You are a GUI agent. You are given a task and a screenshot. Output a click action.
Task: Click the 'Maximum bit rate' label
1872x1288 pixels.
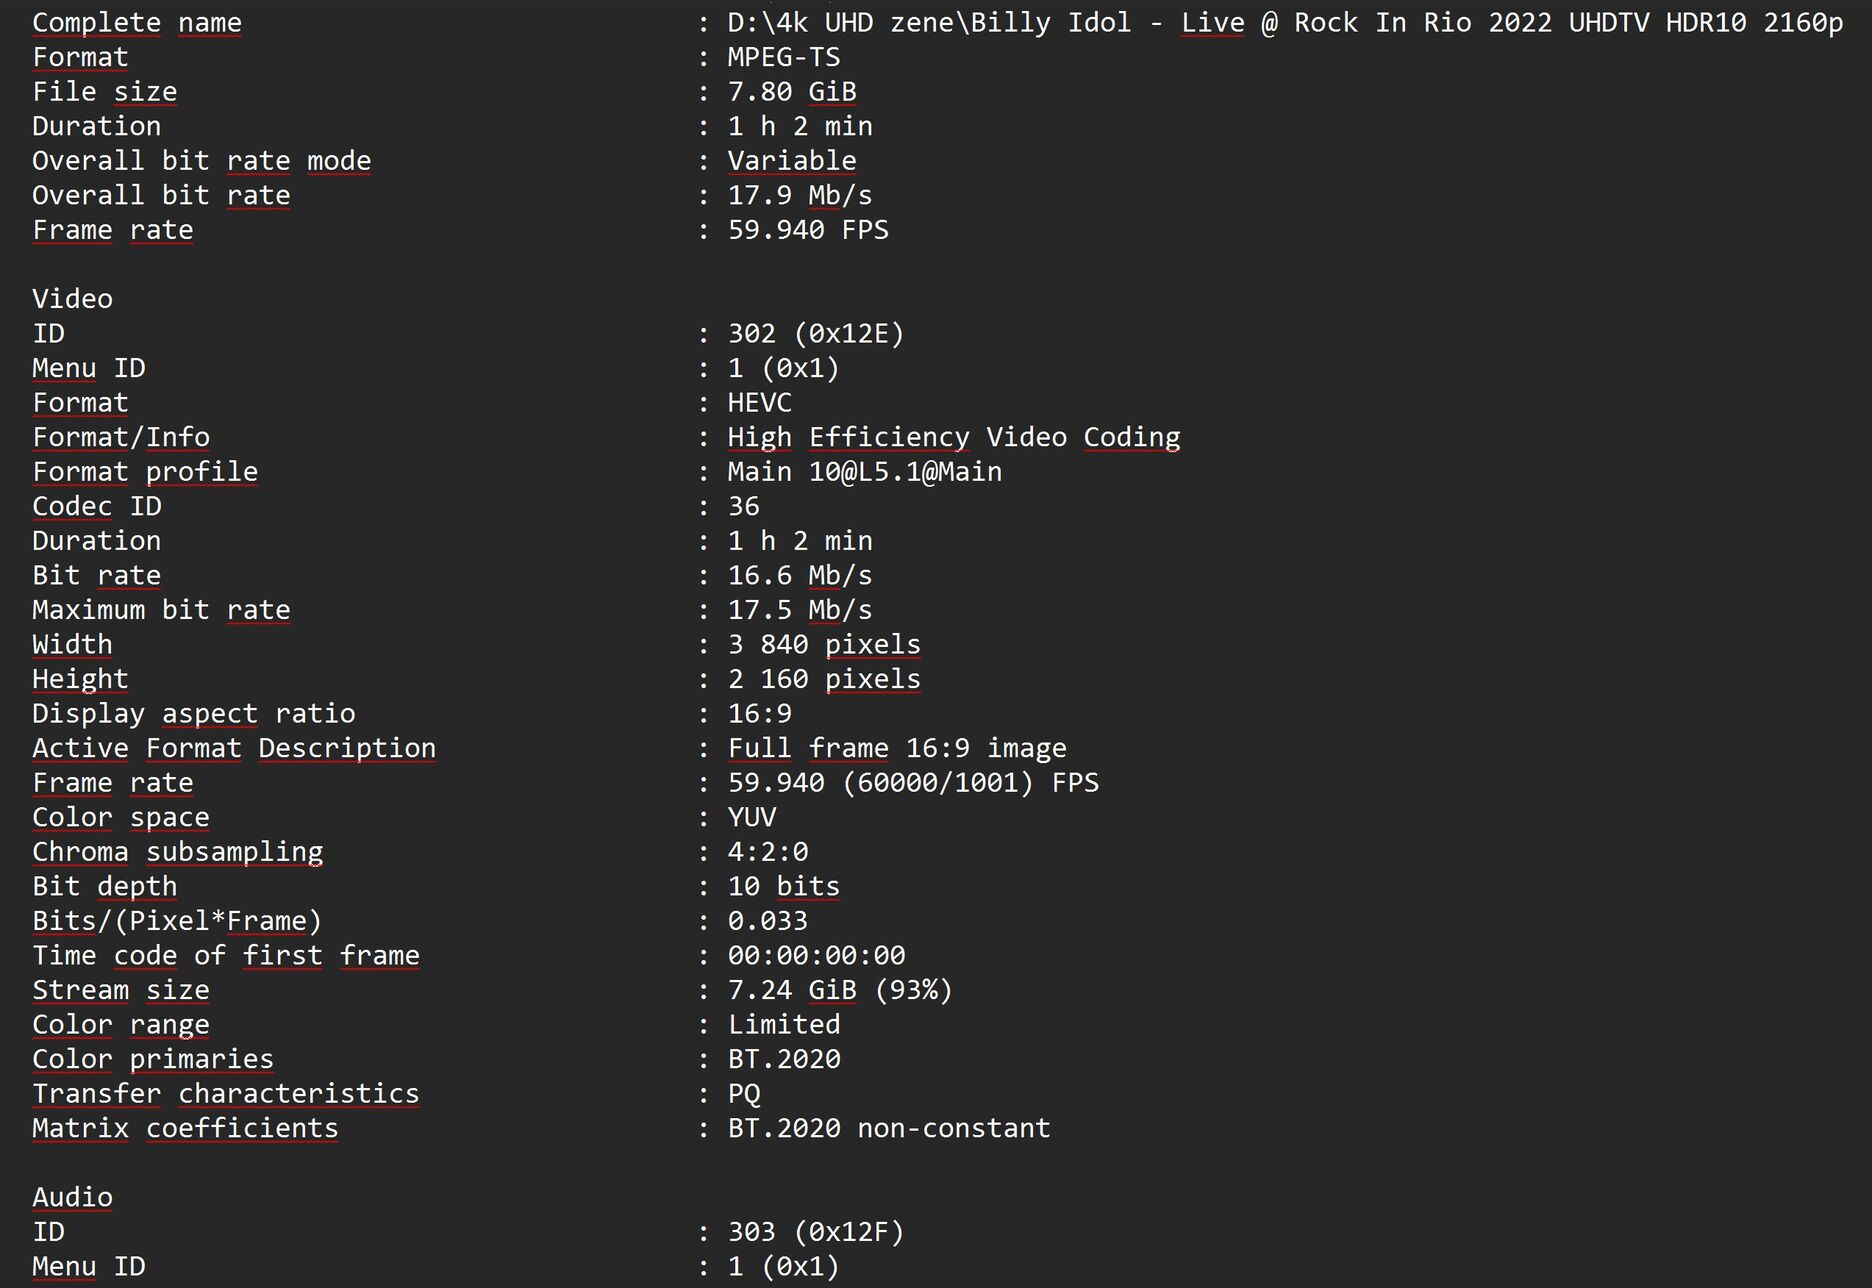click(161, 610)
